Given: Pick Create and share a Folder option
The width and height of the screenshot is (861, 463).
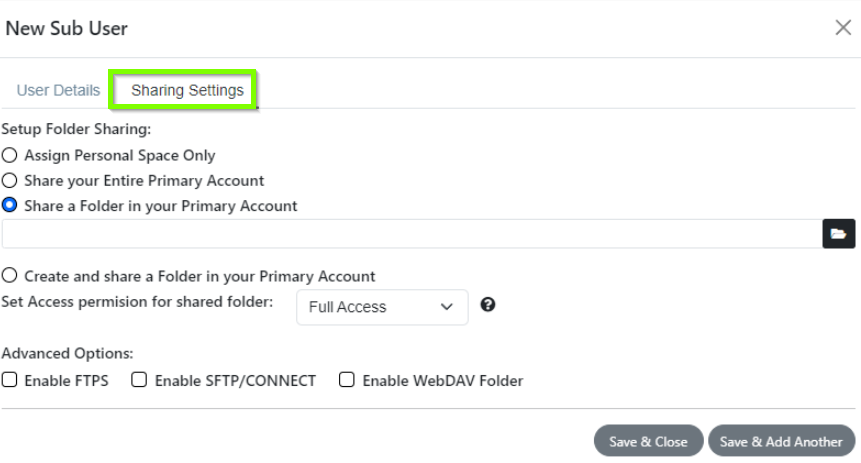Looking at the screenshot, I should (x=9, y=275).
